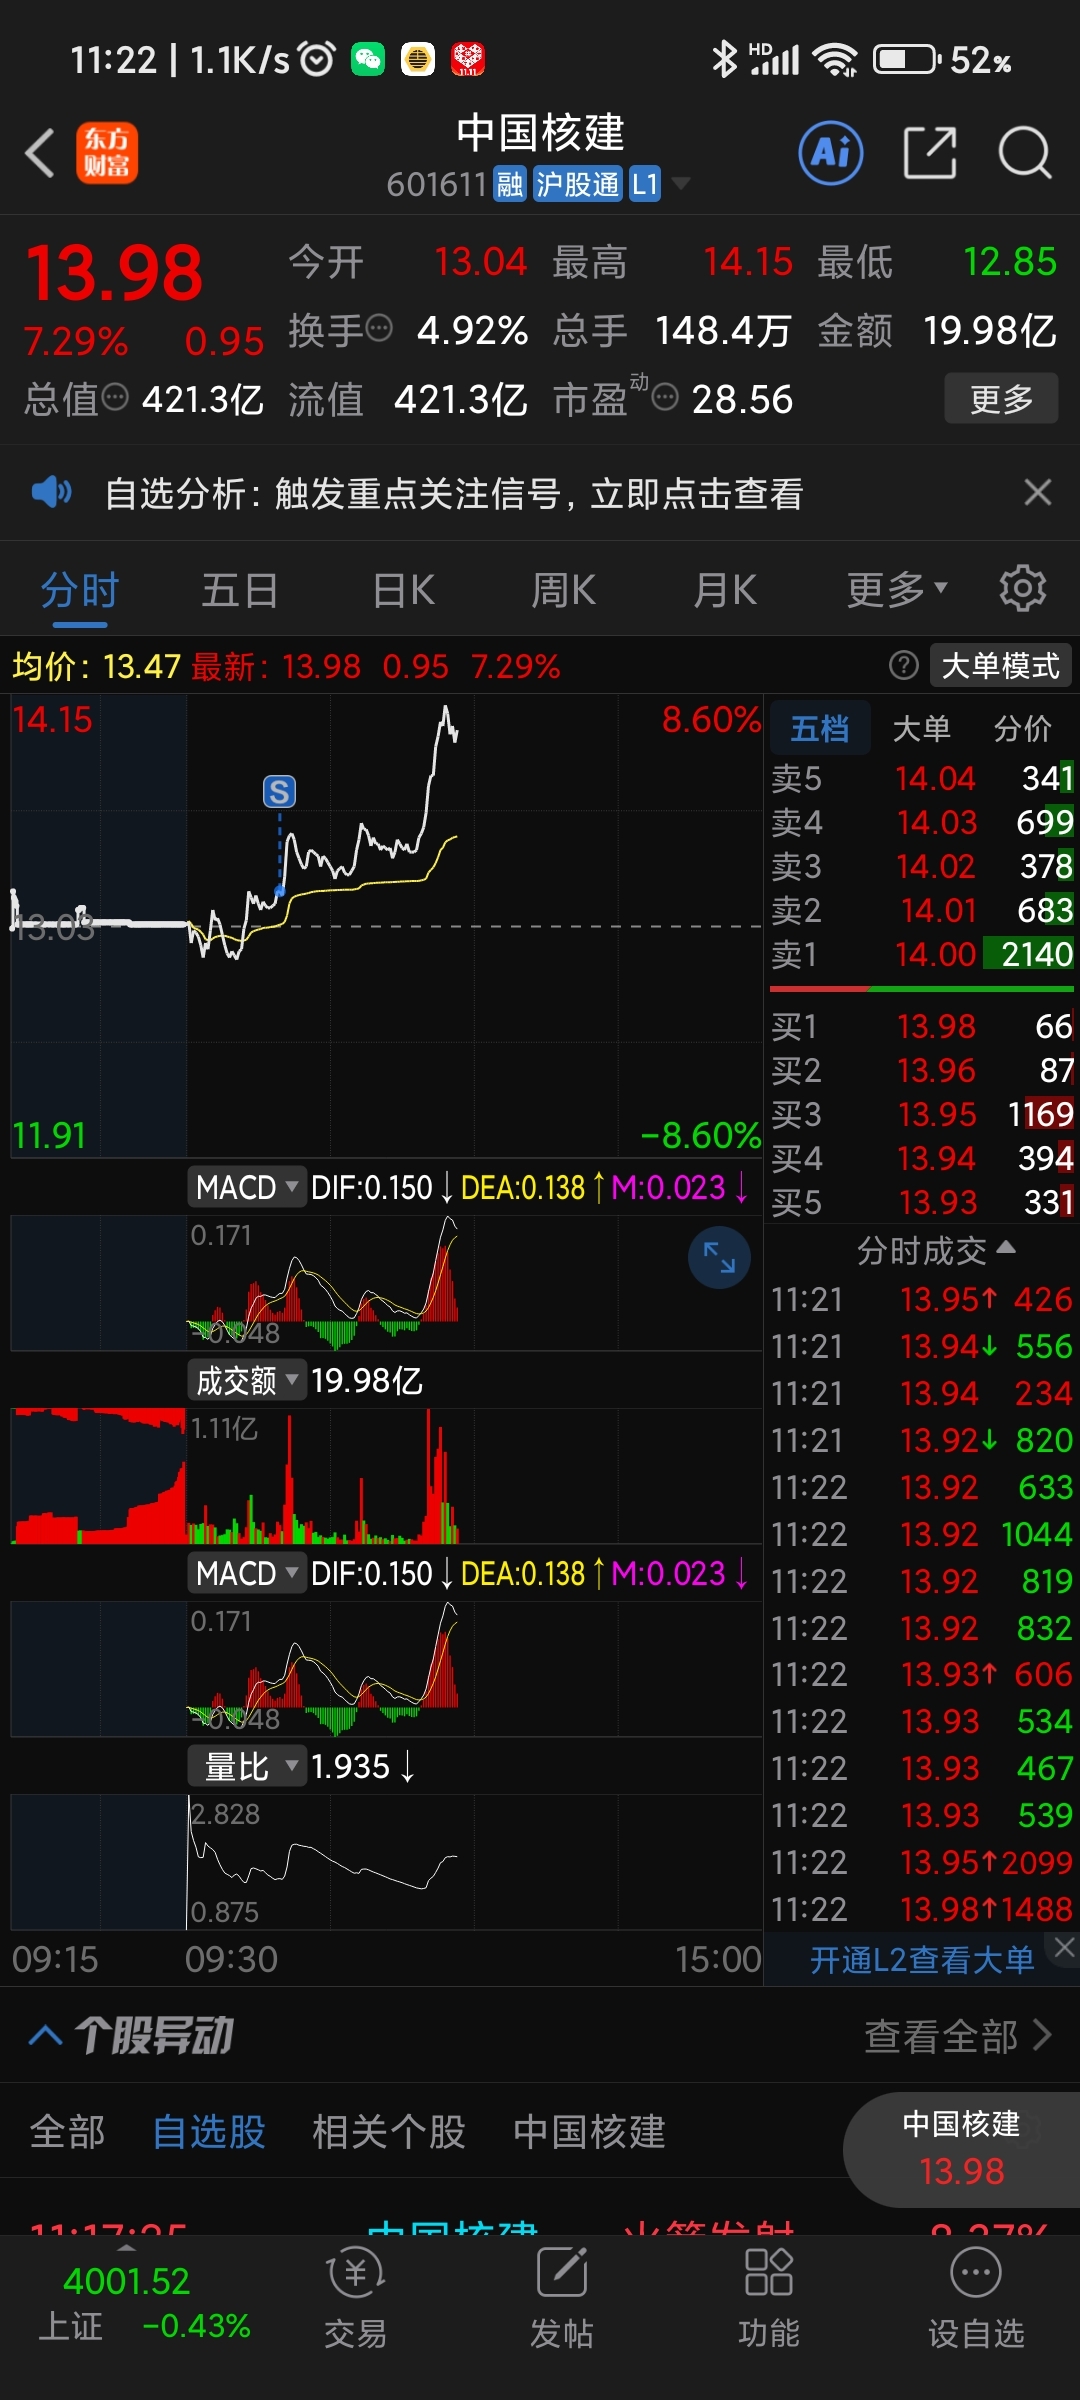Screen dimensions: 1080x2400
Task: Select the 相关个股 filter tab
Action: pyautogui.click(x=389, y=2131)
